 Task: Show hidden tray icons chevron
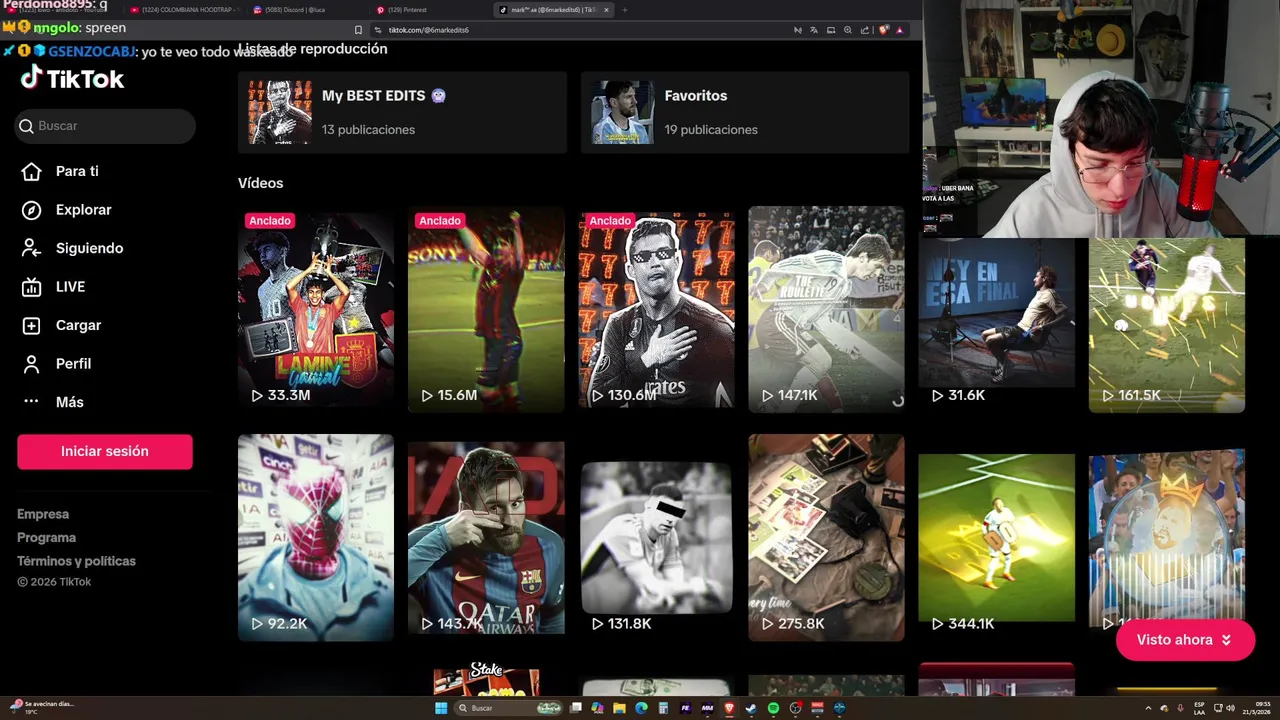[1148, 708]
